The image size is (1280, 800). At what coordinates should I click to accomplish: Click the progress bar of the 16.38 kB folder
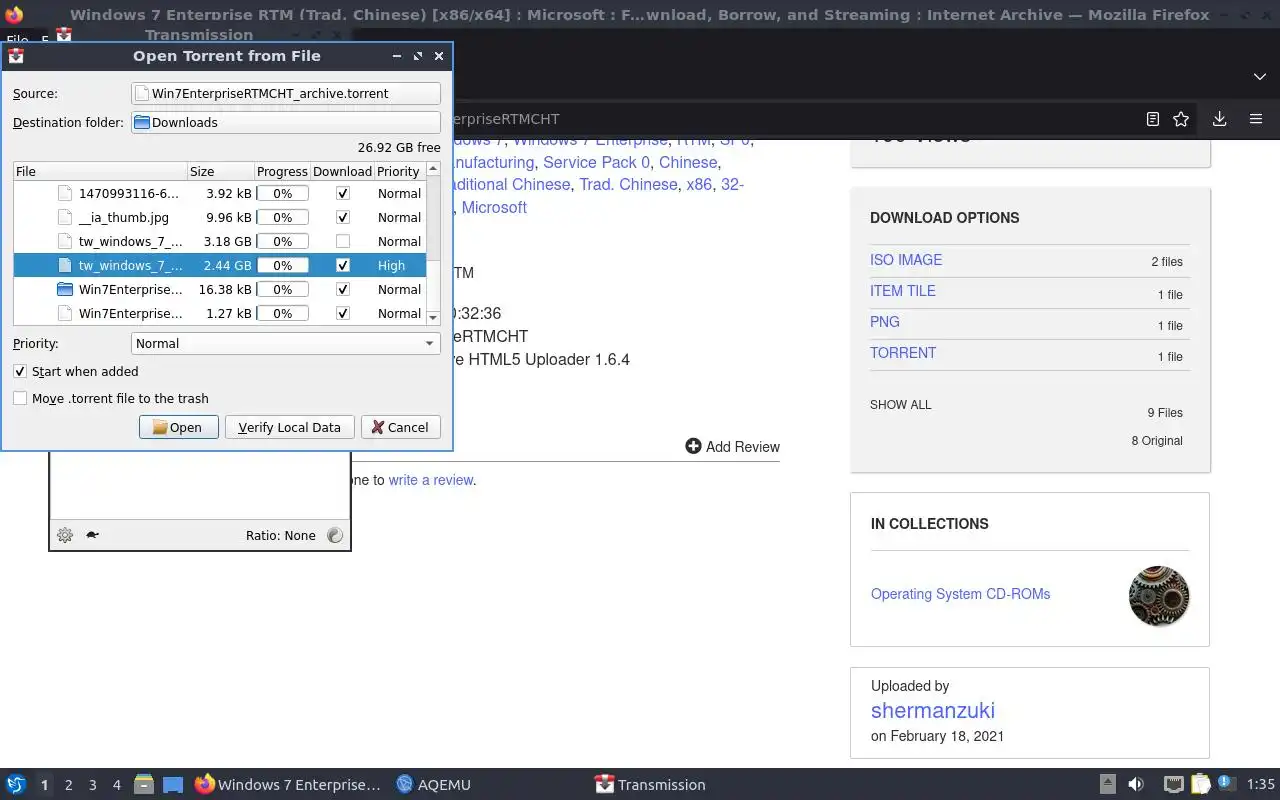[x=283, y=289]
